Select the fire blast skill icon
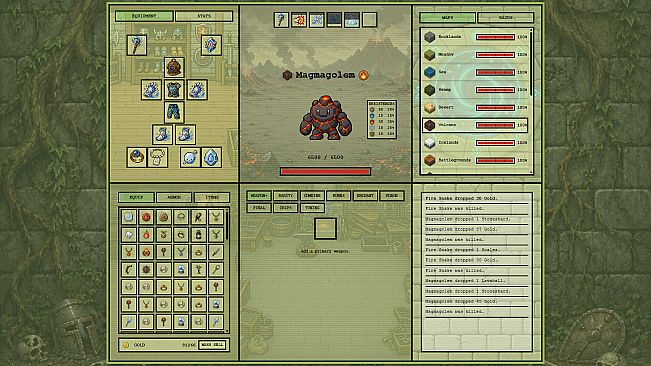 (299, 20)
